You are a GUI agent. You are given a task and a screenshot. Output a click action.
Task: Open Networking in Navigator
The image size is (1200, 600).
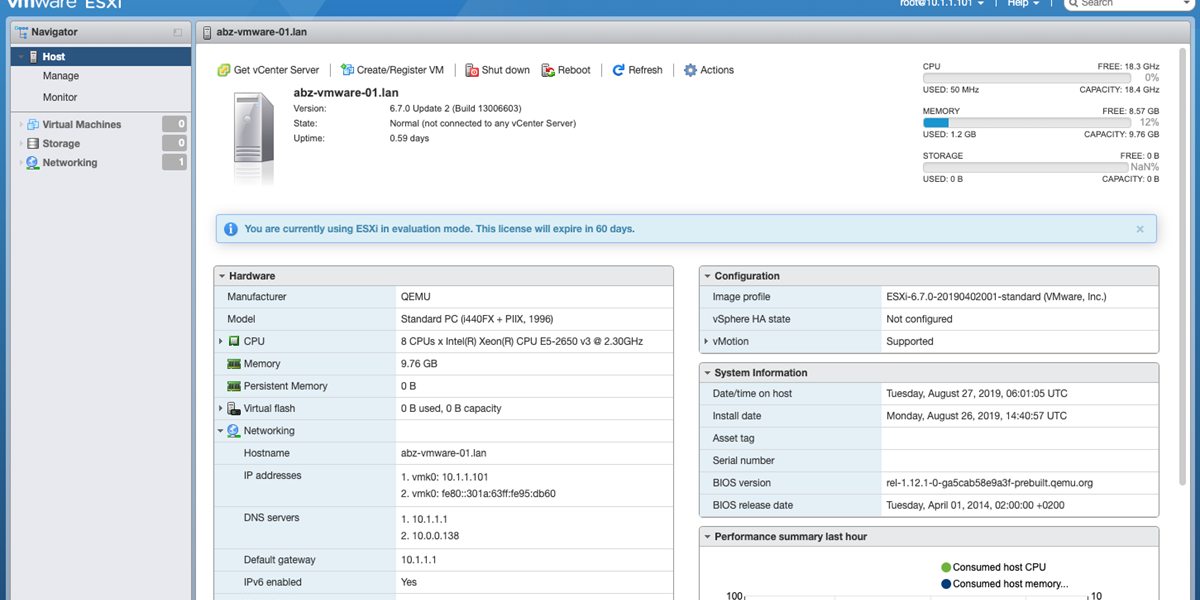tap(70, 162)
